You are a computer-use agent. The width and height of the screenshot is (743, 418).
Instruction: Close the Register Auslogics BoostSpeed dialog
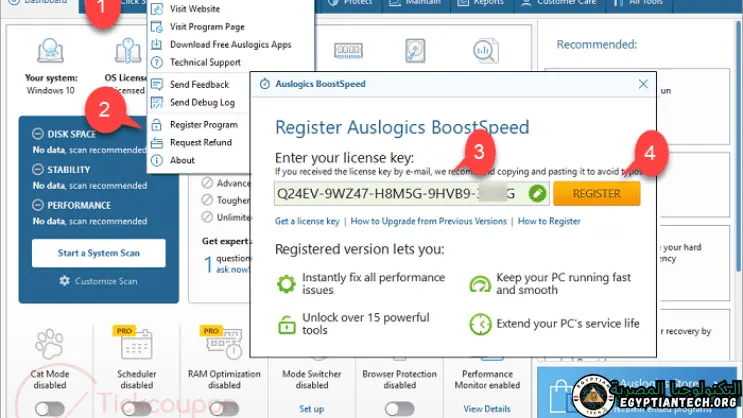643,84
